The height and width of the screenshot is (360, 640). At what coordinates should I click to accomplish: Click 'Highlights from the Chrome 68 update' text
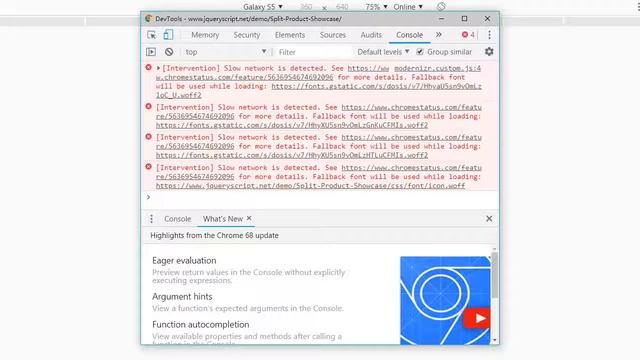pos(214,236)
